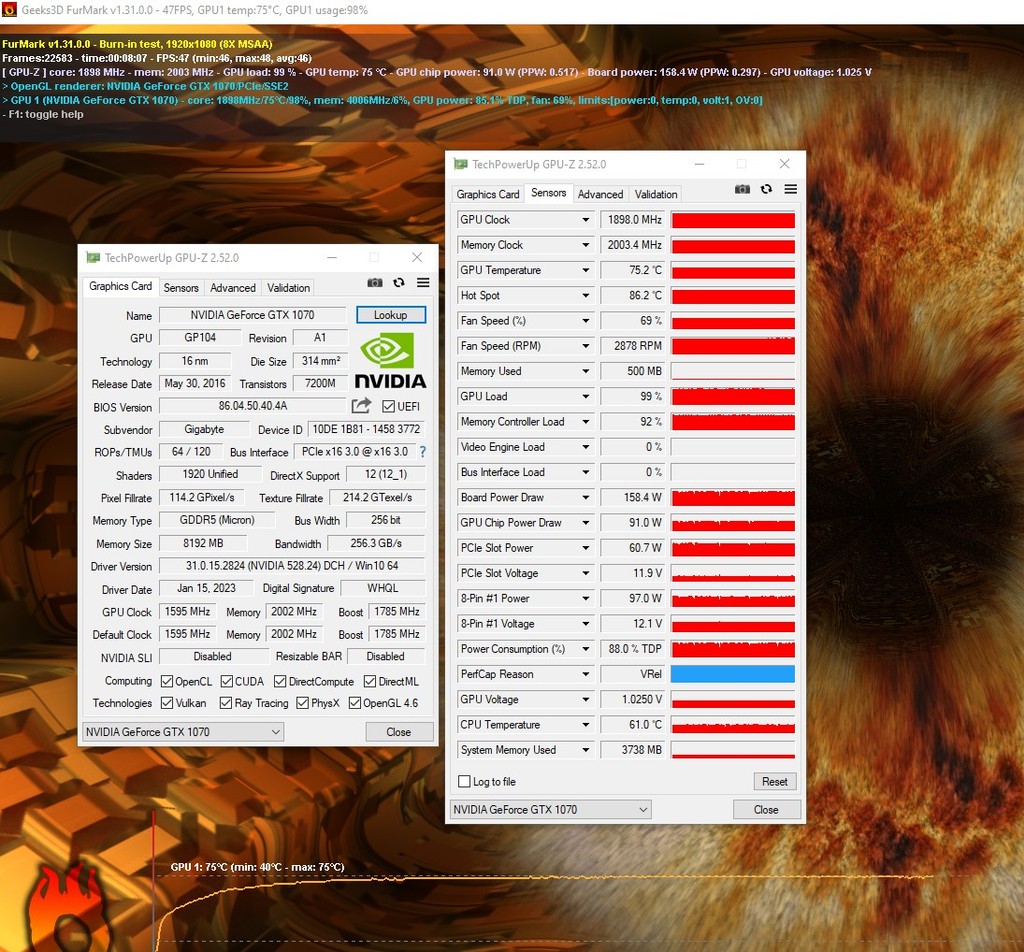Toggle OpenGL 4.6 checkbox

355,703
